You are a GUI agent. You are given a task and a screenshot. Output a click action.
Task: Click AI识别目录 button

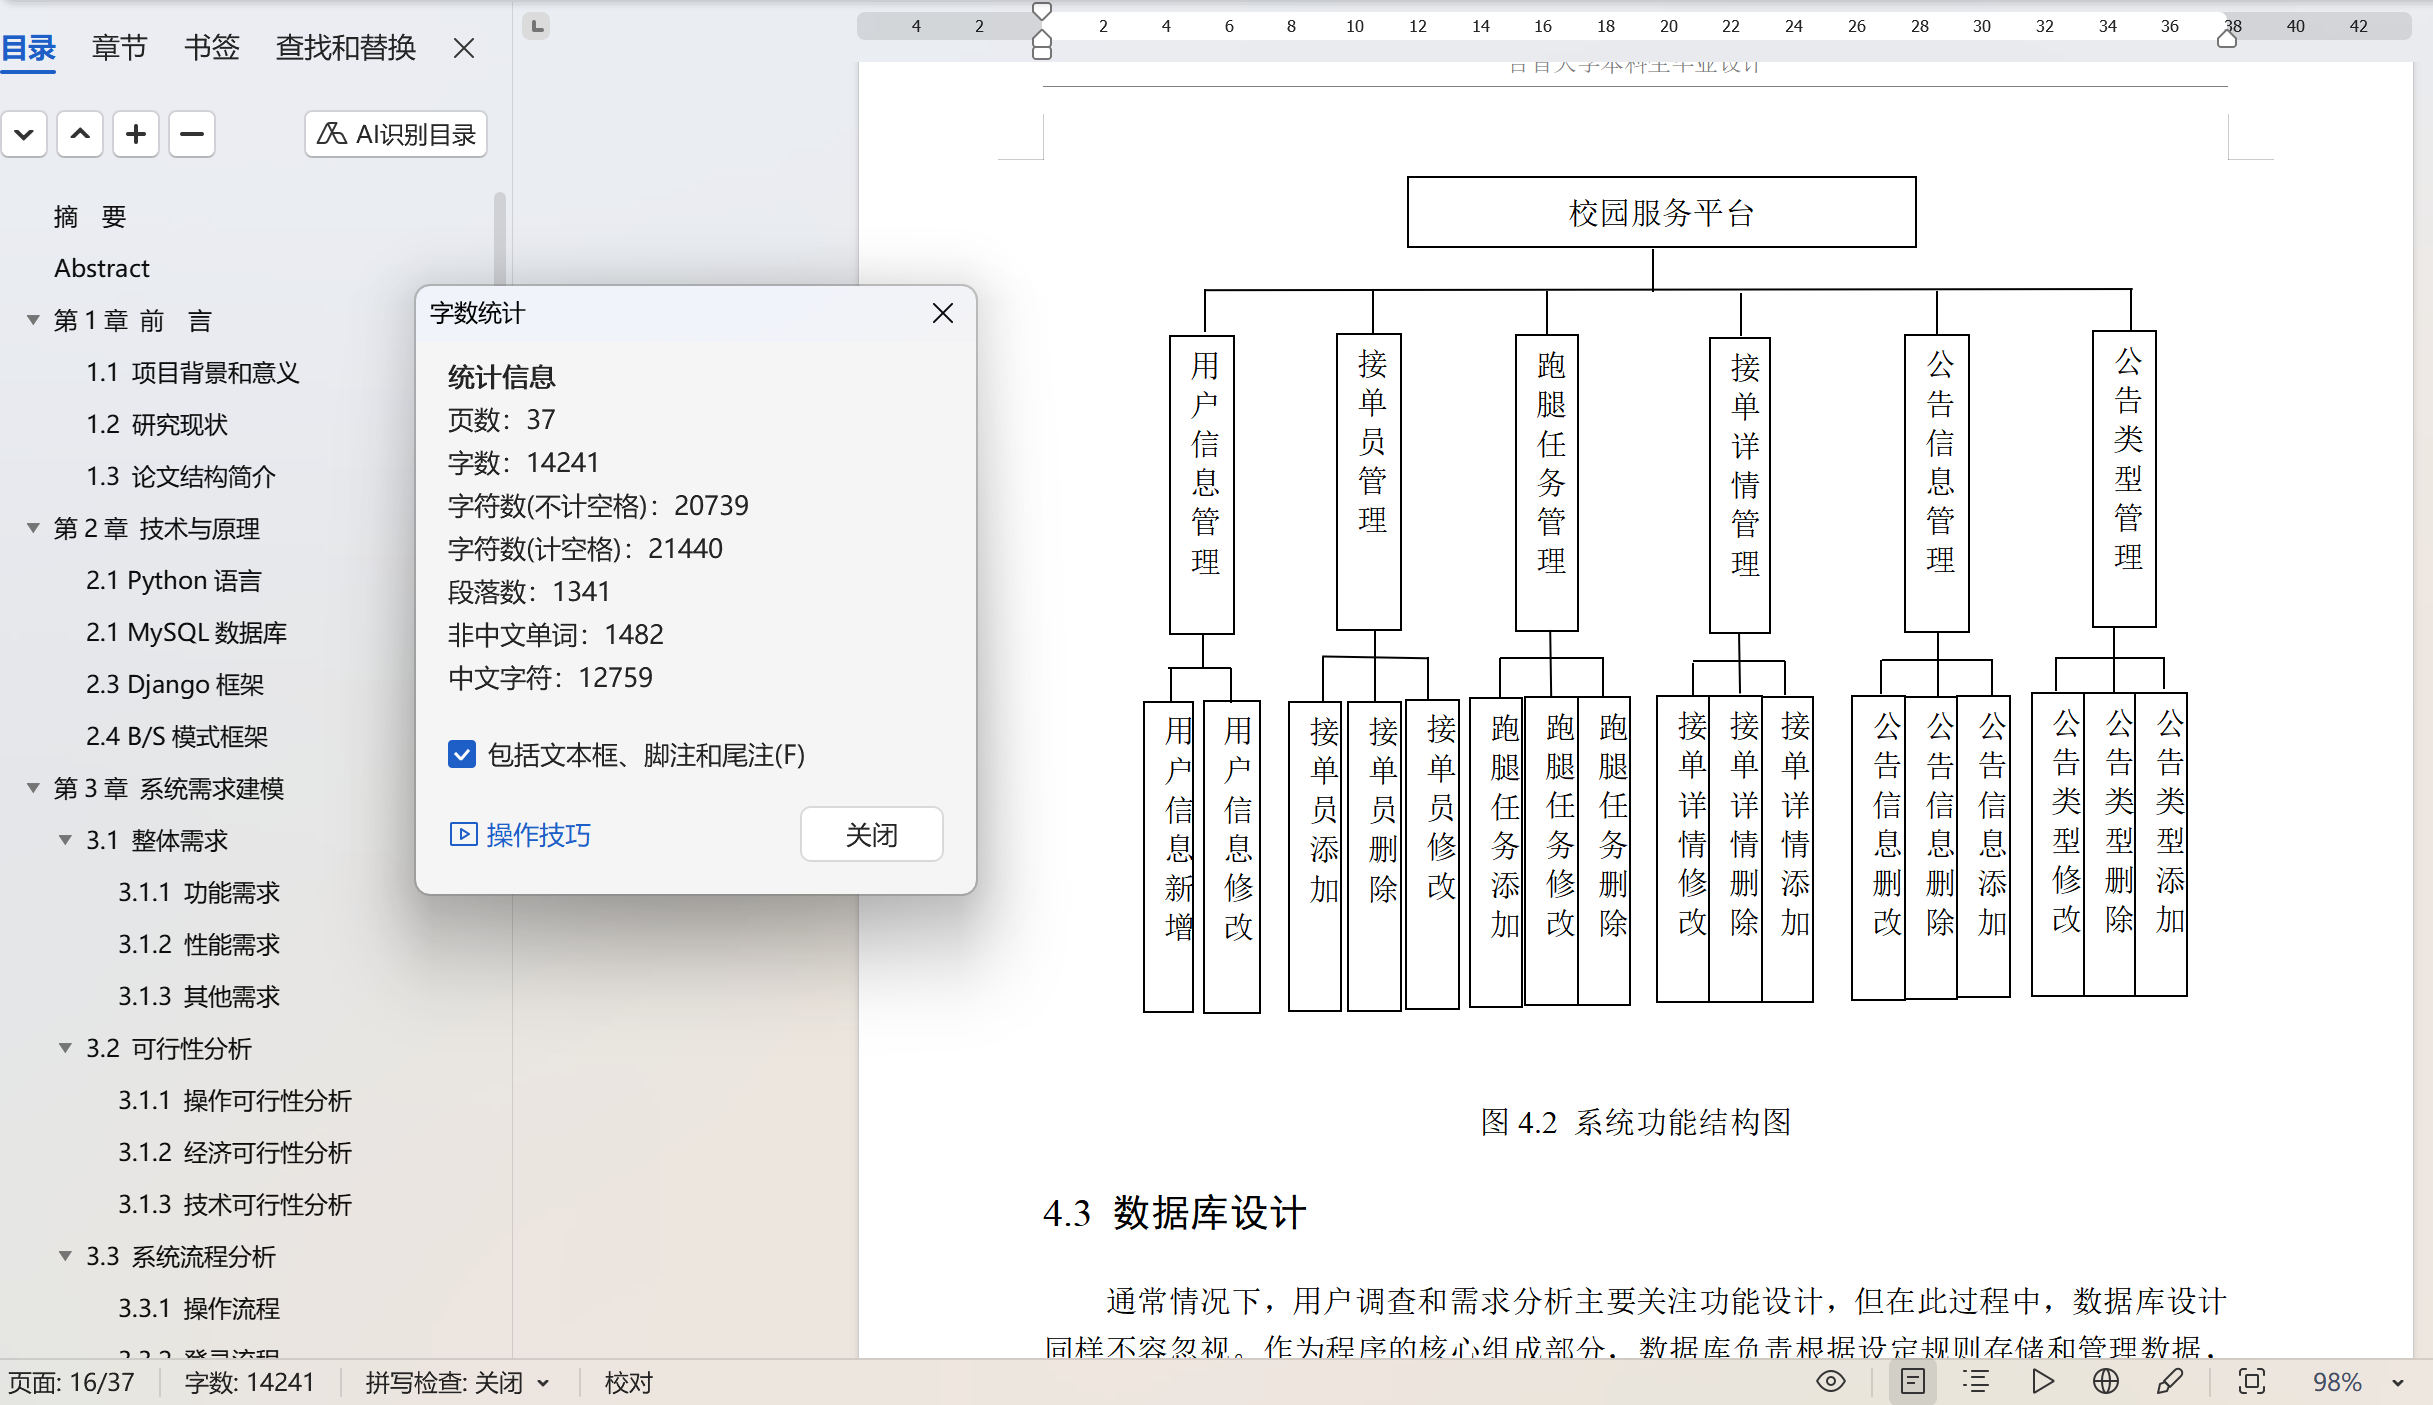click(x=396, y=134)
